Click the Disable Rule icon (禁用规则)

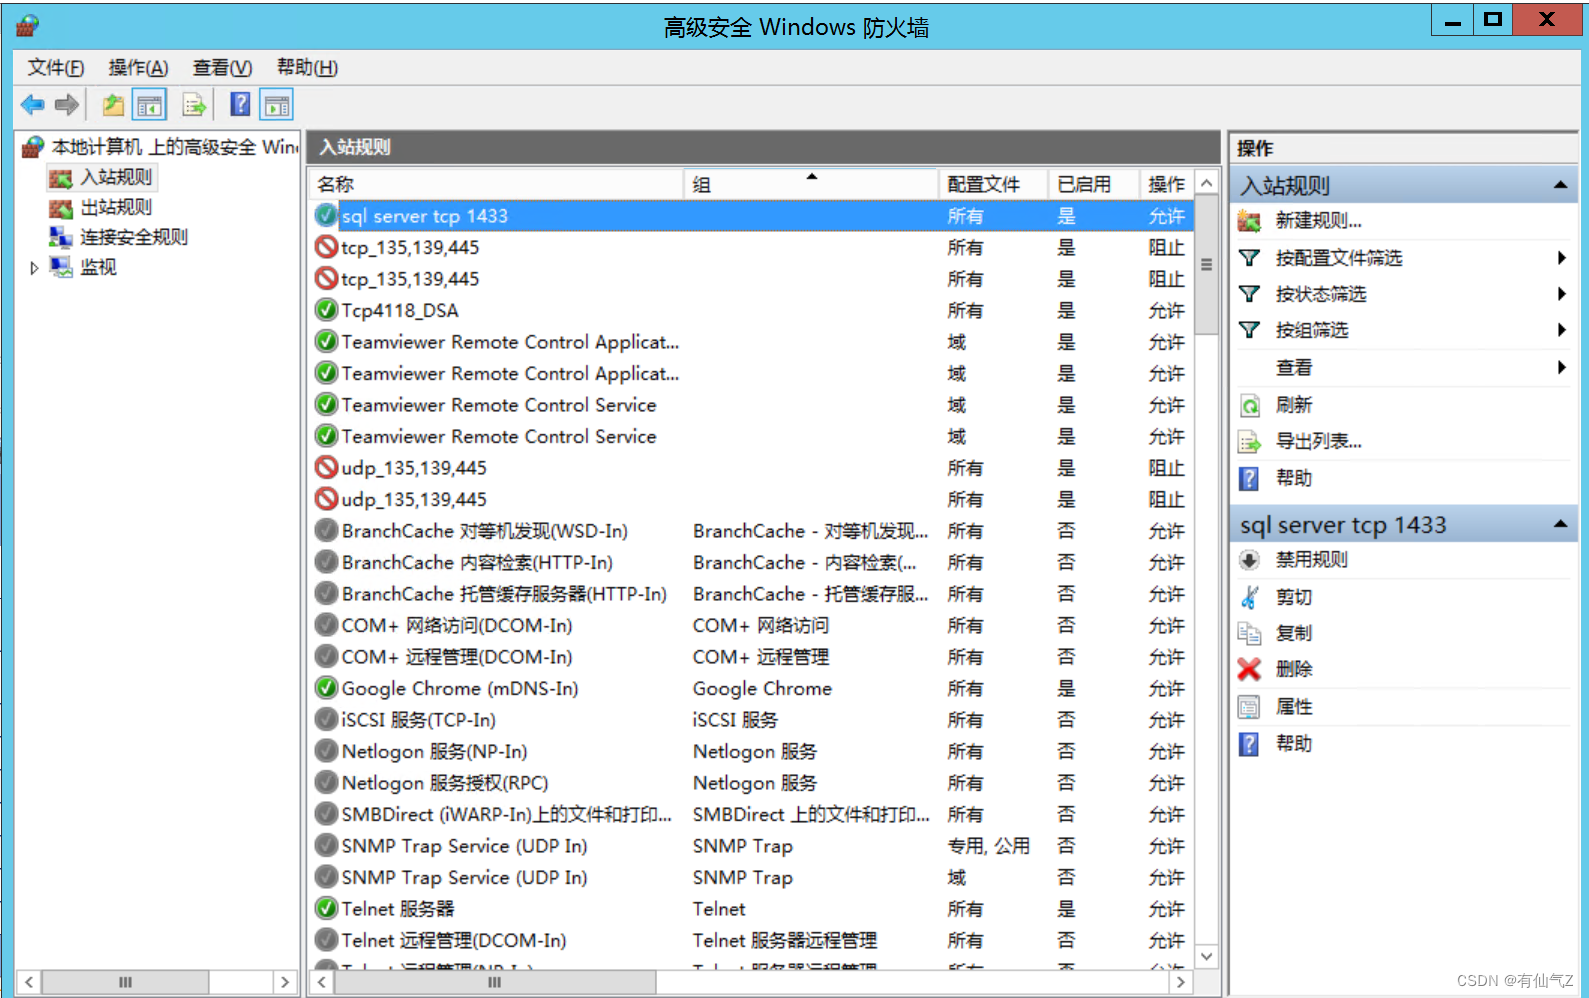coord(1249,560)
